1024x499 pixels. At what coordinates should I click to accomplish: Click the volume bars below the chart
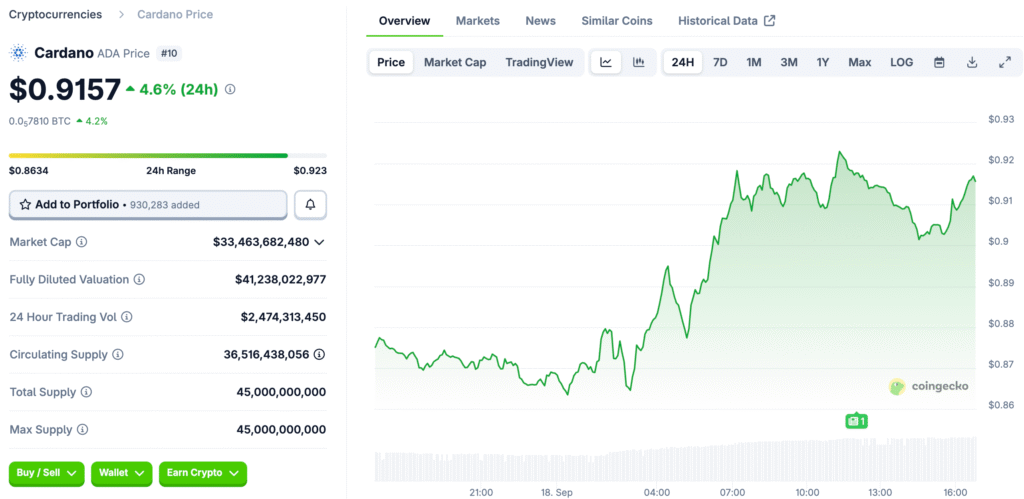click(676, 459)
